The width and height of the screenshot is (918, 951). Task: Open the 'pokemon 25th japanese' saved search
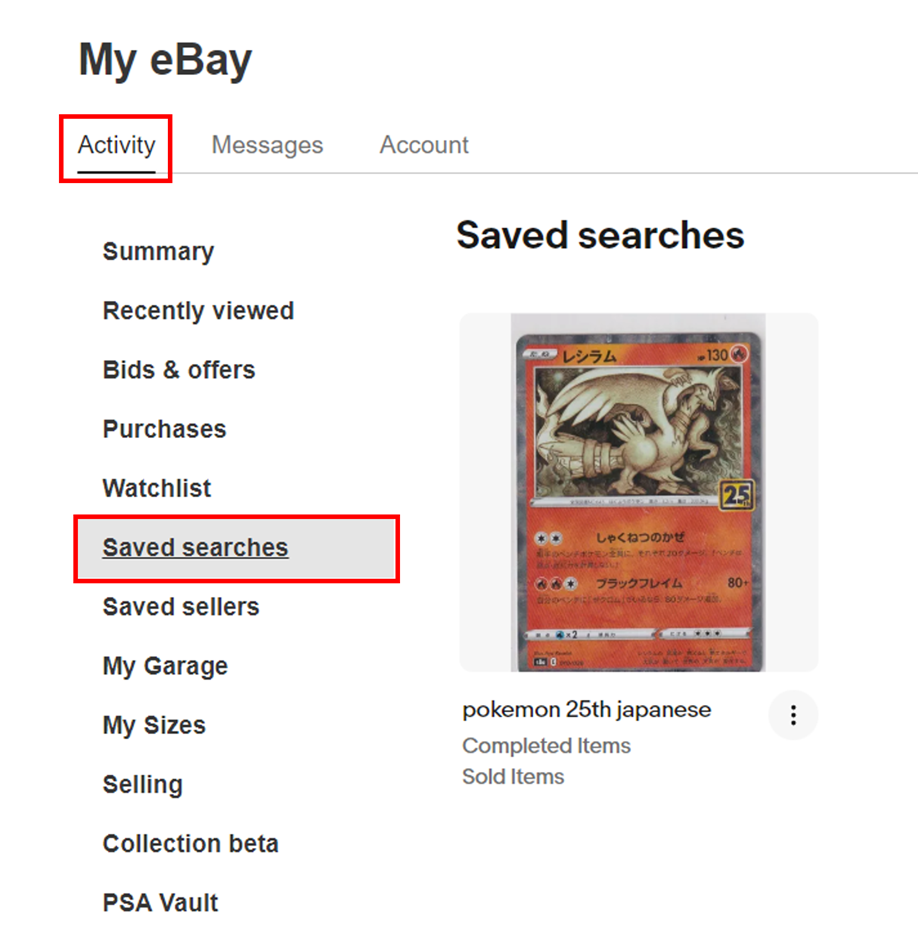[x=587, y=710]
